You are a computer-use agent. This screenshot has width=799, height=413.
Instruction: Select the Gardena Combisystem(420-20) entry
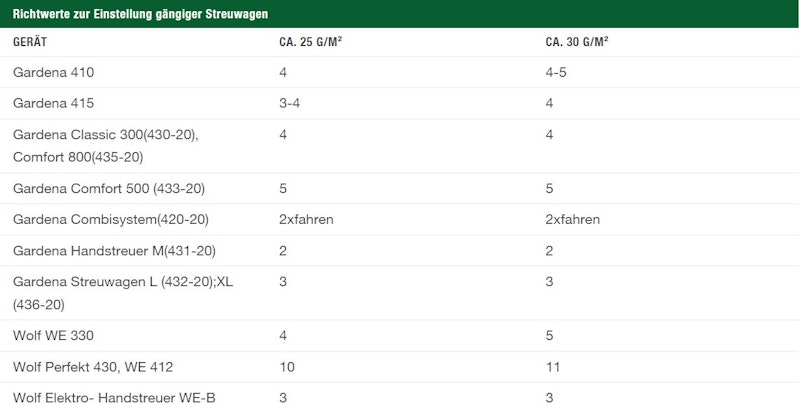[x=111, y=220]
